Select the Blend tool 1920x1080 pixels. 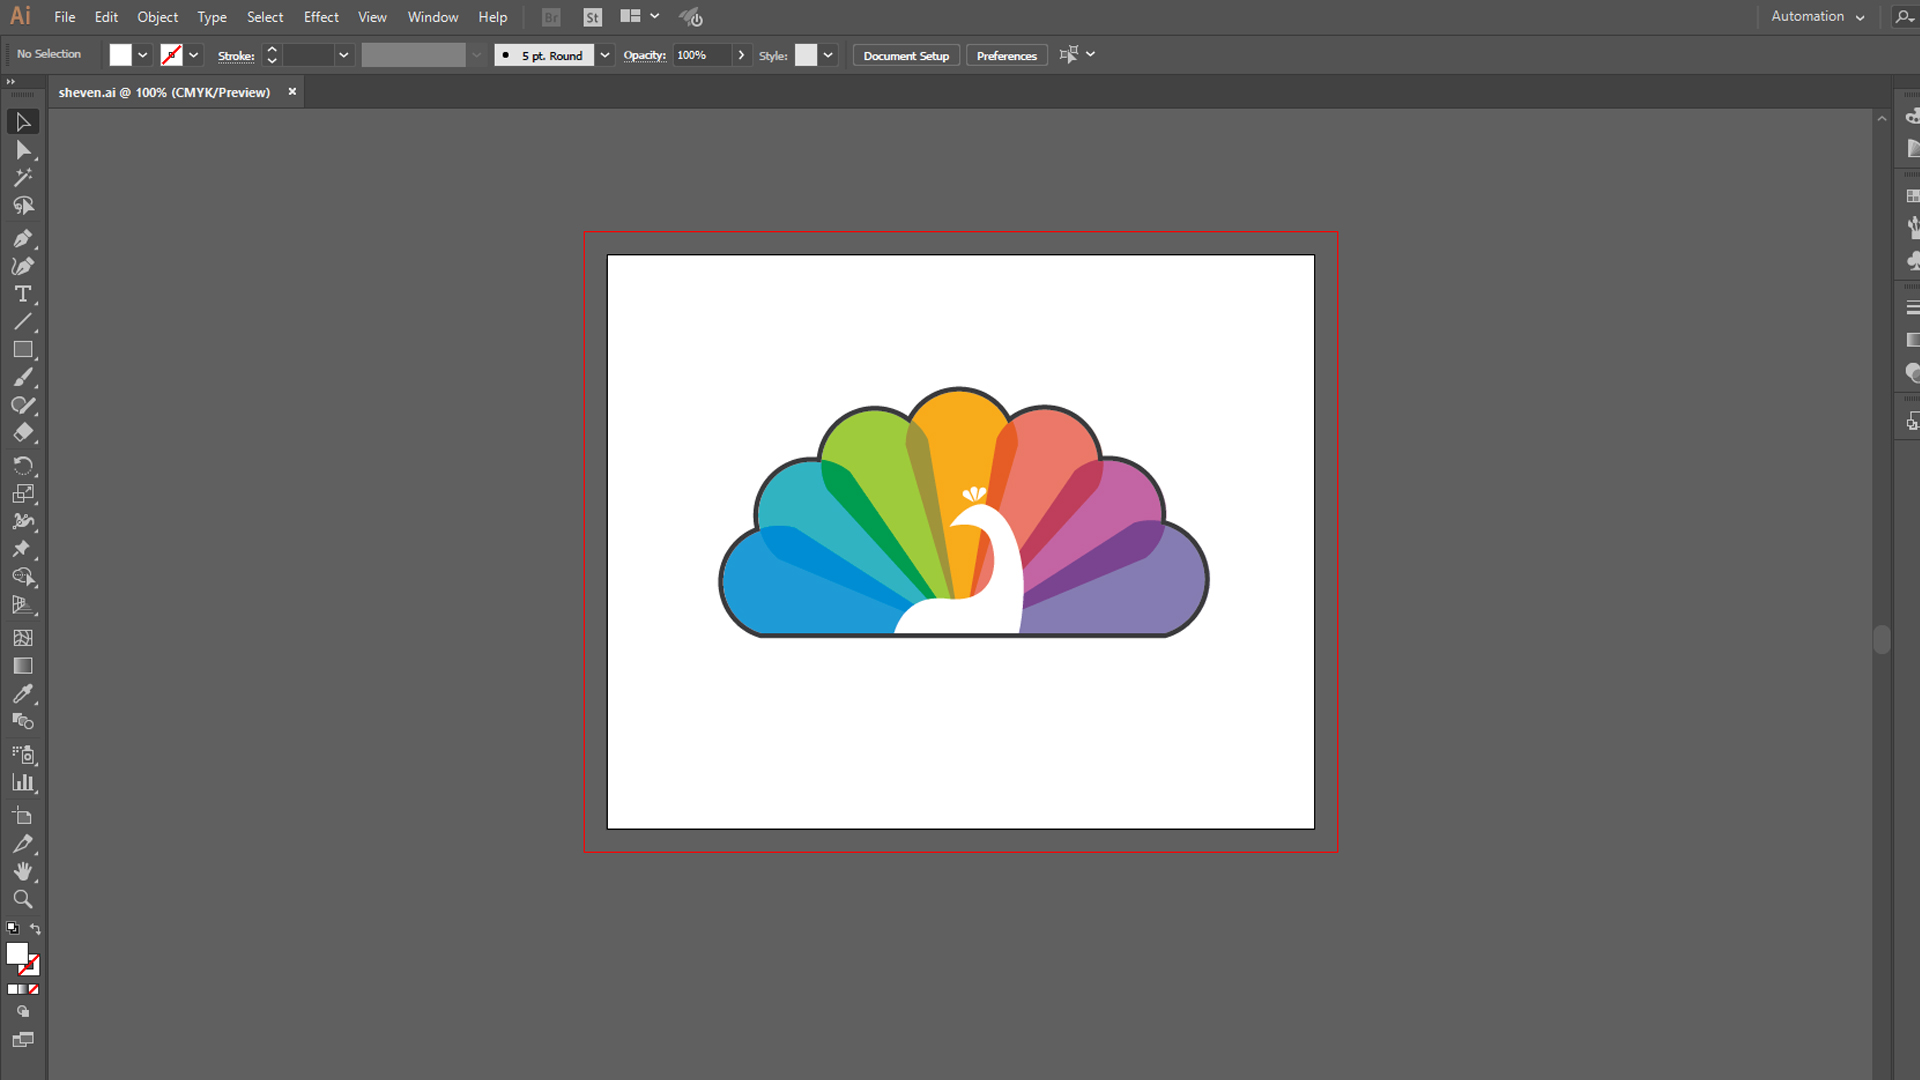pos(23,721)
